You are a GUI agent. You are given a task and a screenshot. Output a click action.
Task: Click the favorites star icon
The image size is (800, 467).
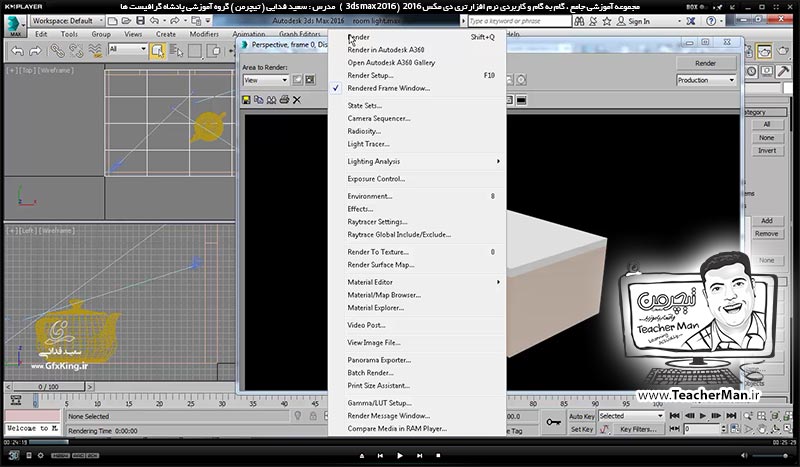(607, 21)
